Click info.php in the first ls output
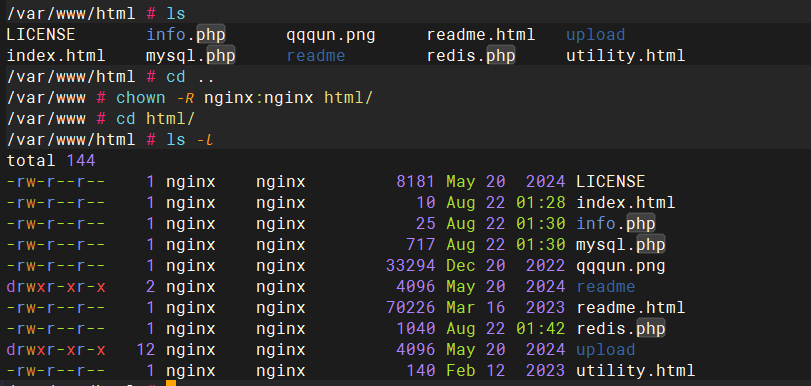Viewport: 811px width, 386px height. click(186, 35)
